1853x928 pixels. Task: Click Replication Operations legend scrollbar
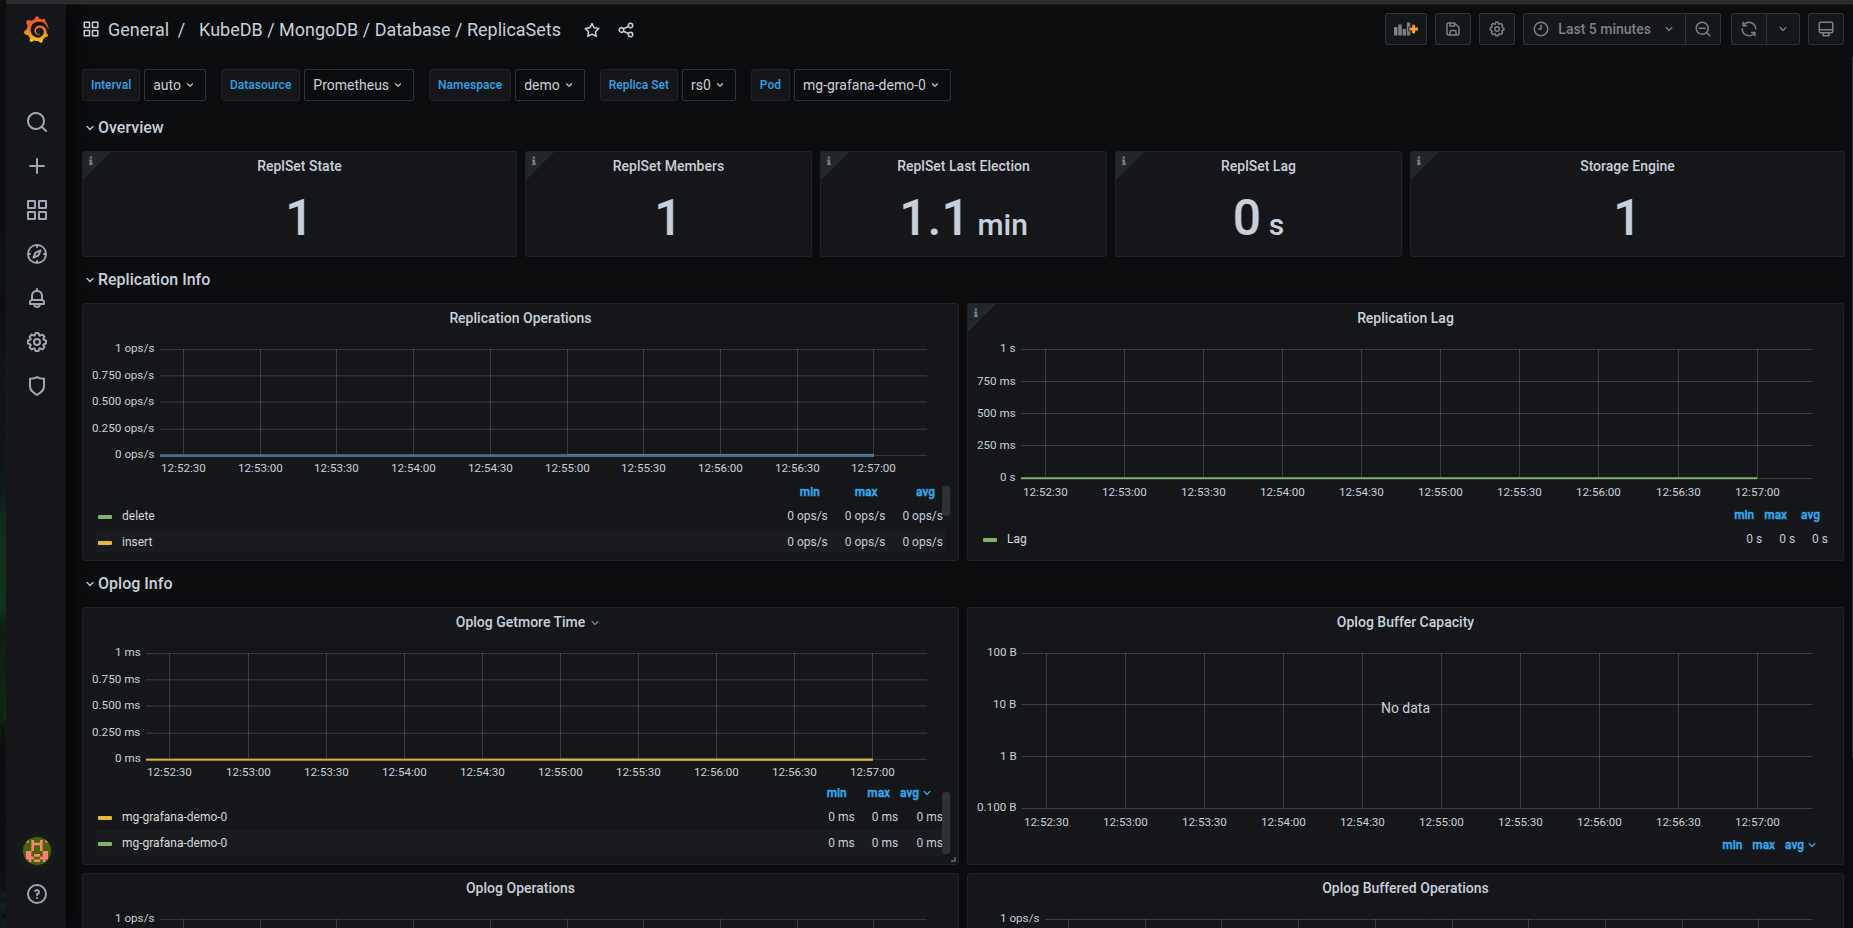(946, 500)
